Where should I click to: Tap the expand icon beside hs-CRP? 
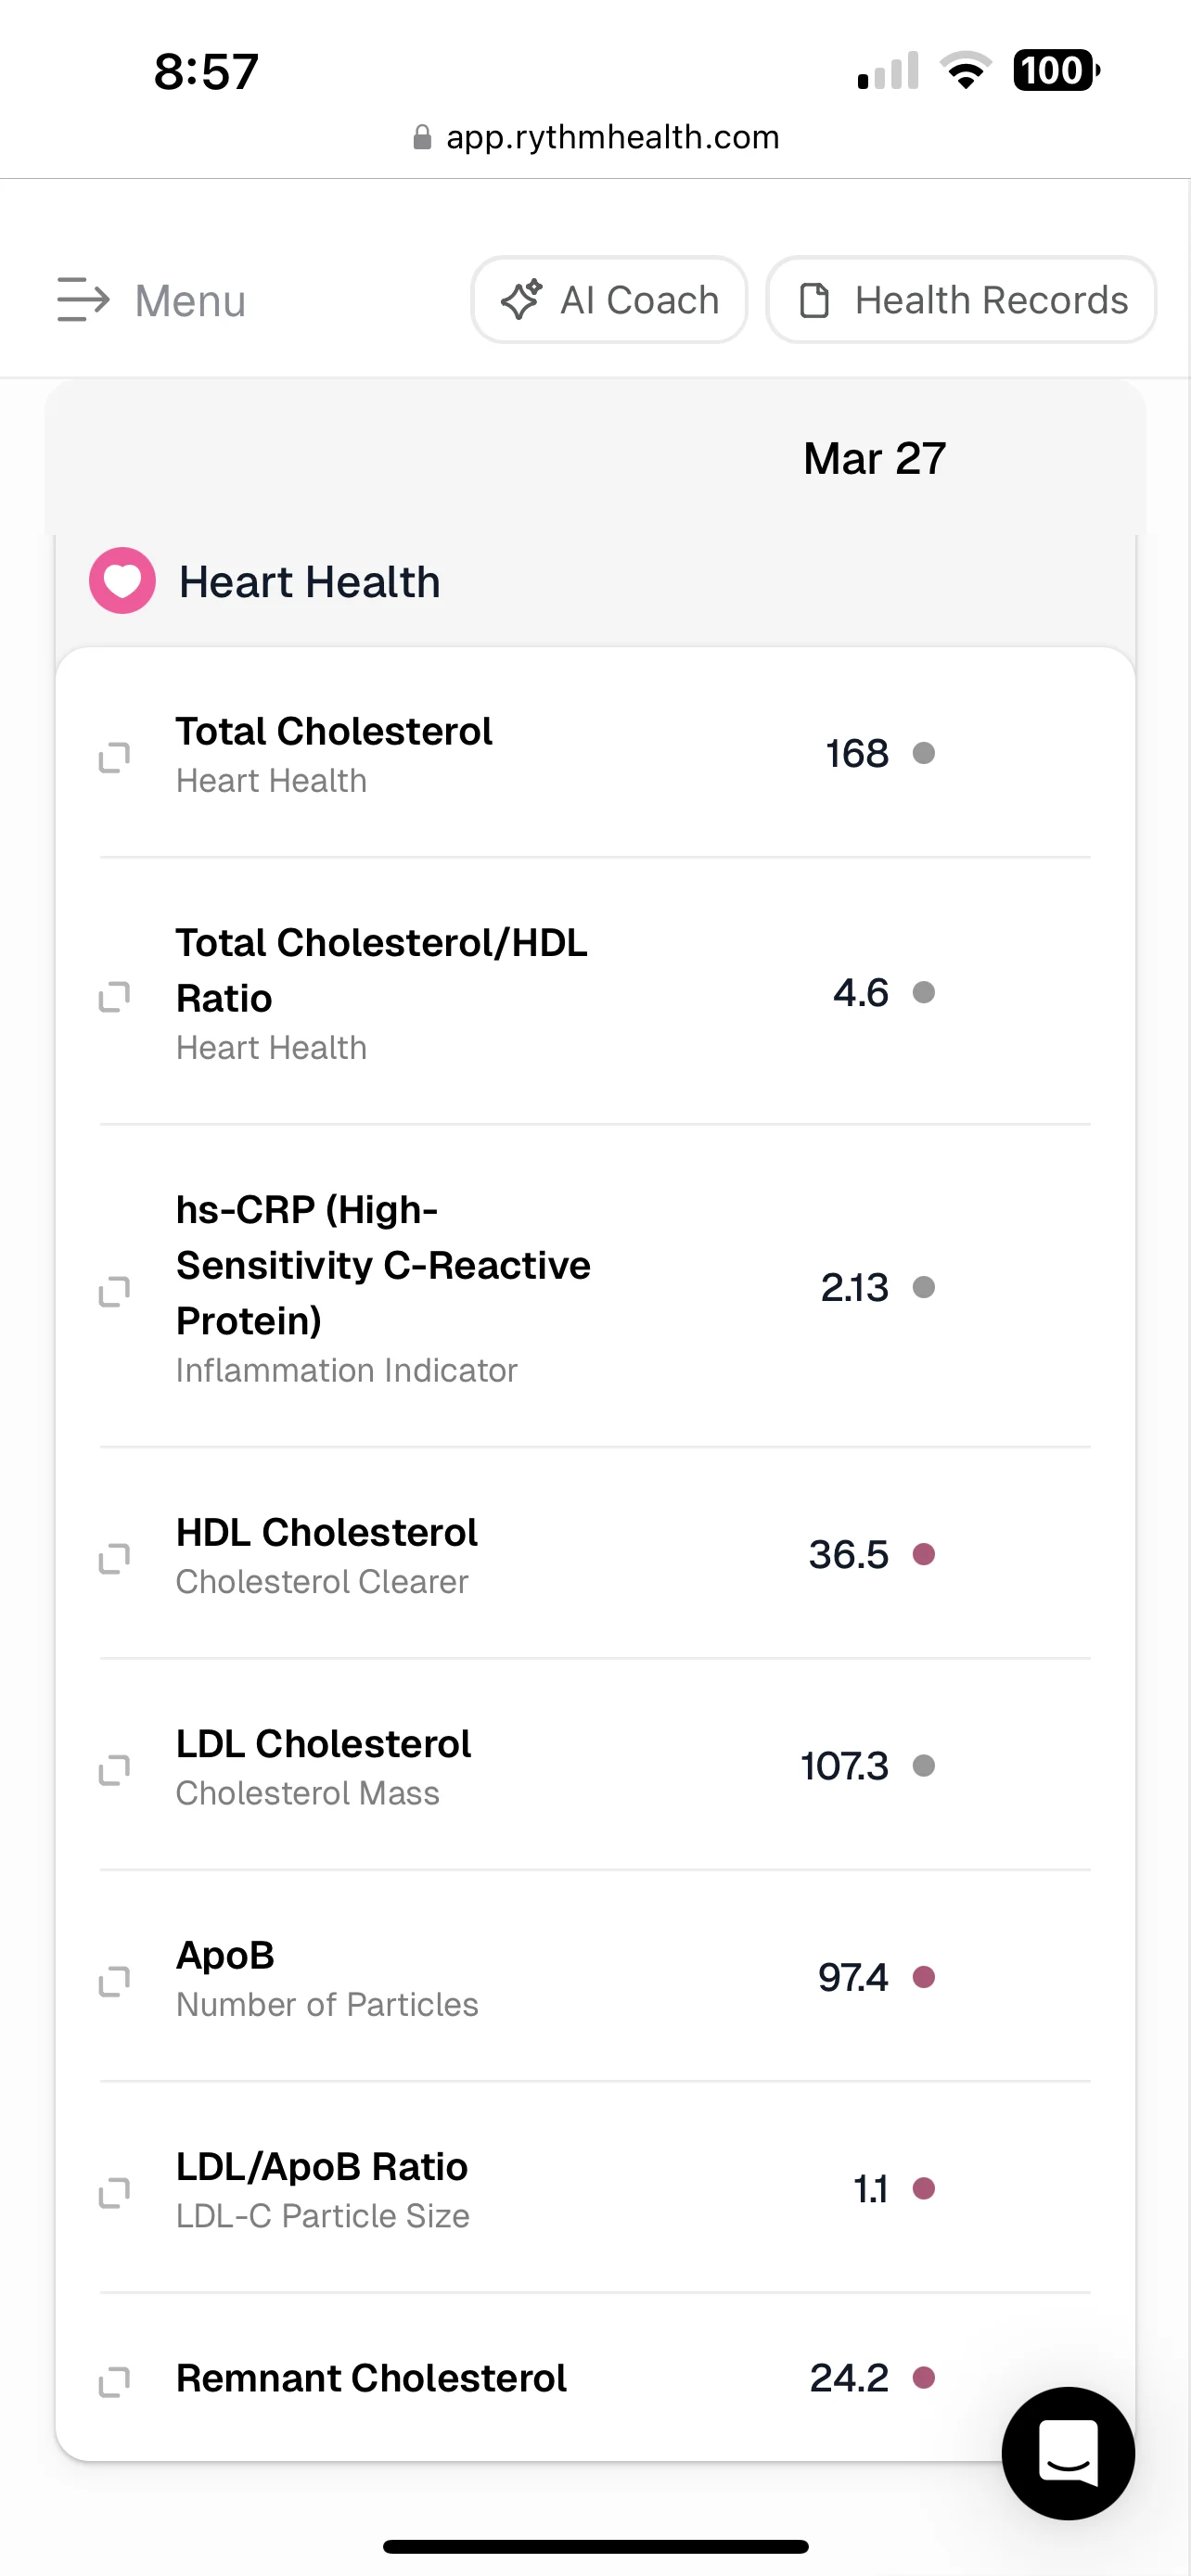click(x=114, y=1291)
